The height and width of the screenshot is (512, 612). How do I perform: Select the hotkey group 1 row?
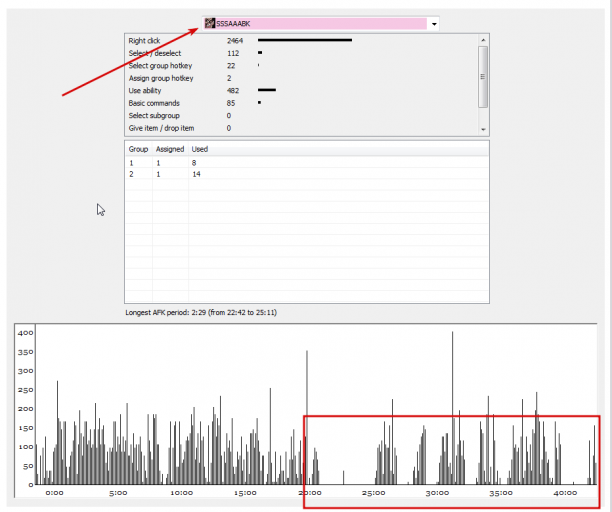tap(307, 163)
